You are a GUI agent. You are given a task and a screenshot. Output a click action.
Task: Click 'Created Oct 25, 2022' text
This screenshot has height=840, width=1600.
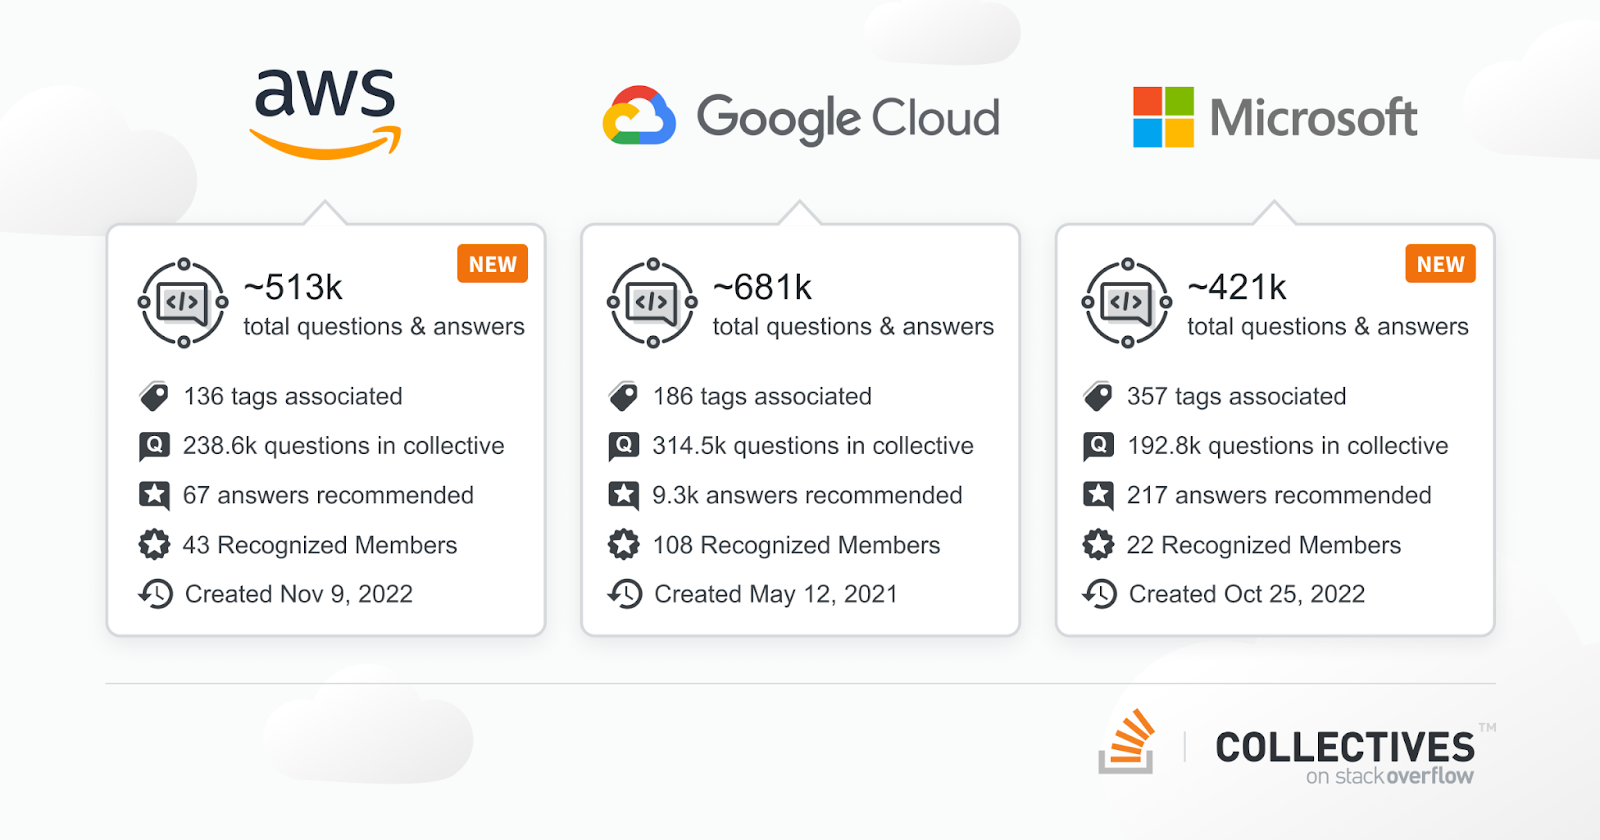[x=1247, y=594]
